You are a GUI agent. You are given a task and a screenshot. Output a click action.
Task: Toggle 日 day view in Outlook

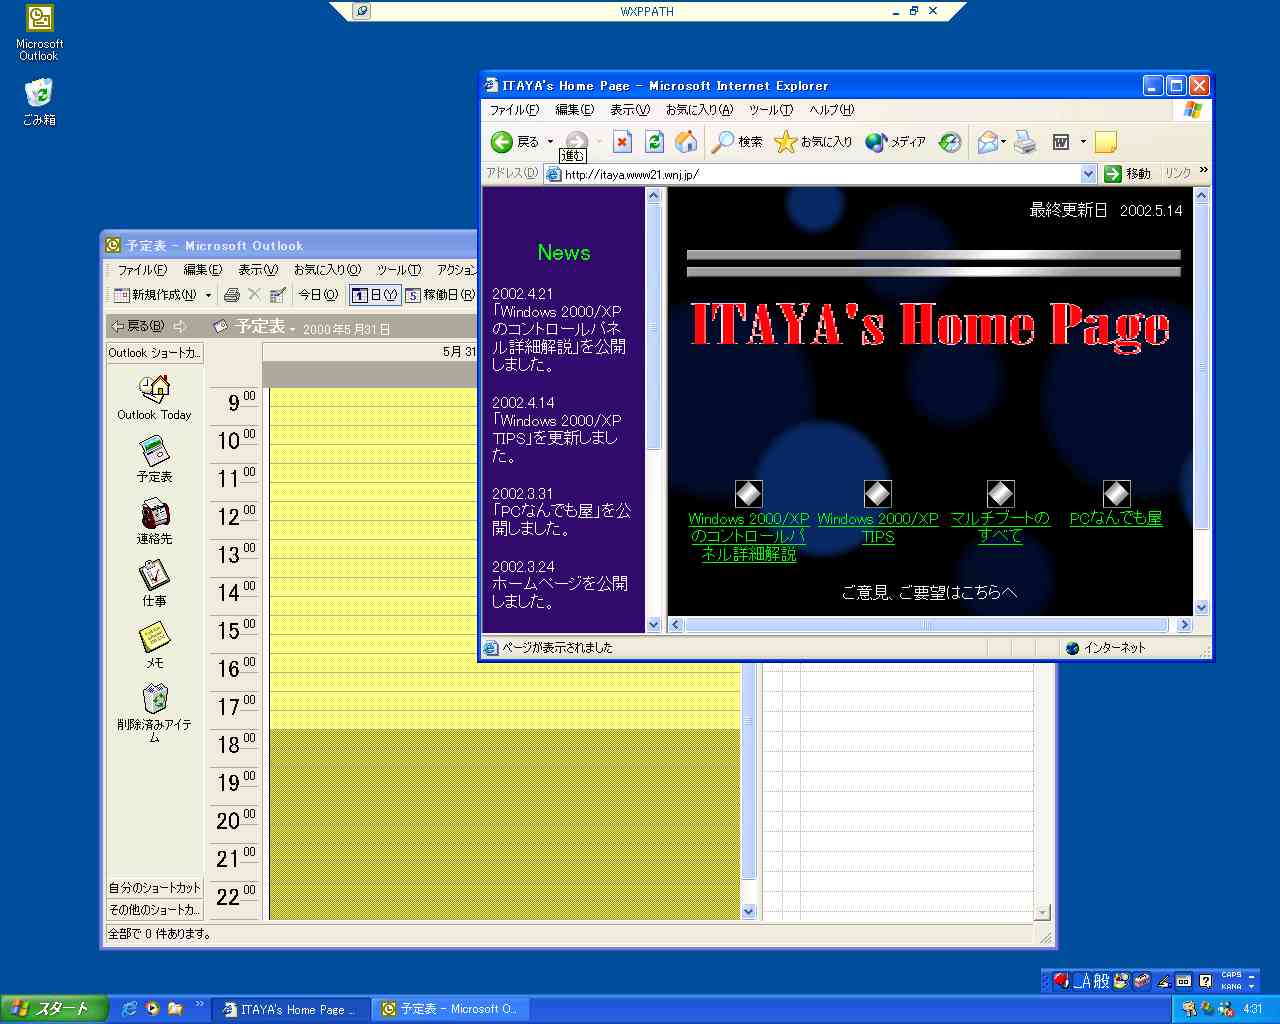(375, 295)
